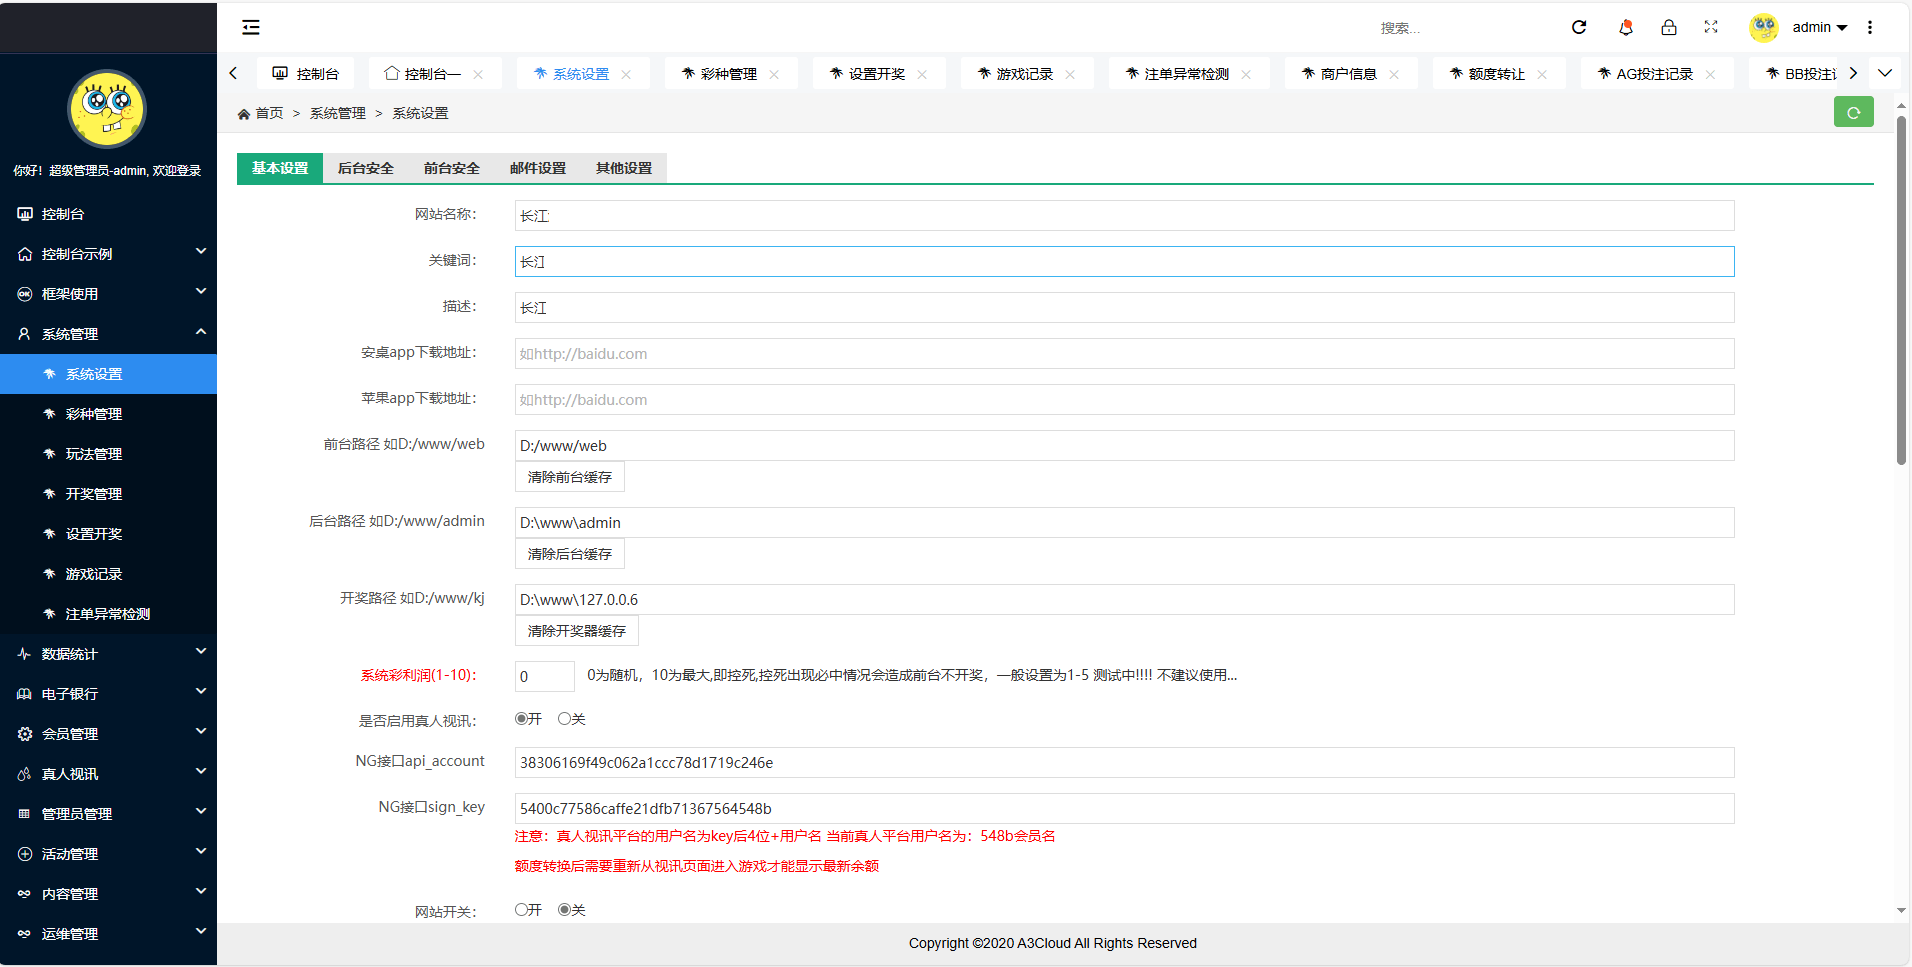Switch to the 邮件设置 tab
The height and width of the screenshot is (967, 1912).
click(538, 169)
